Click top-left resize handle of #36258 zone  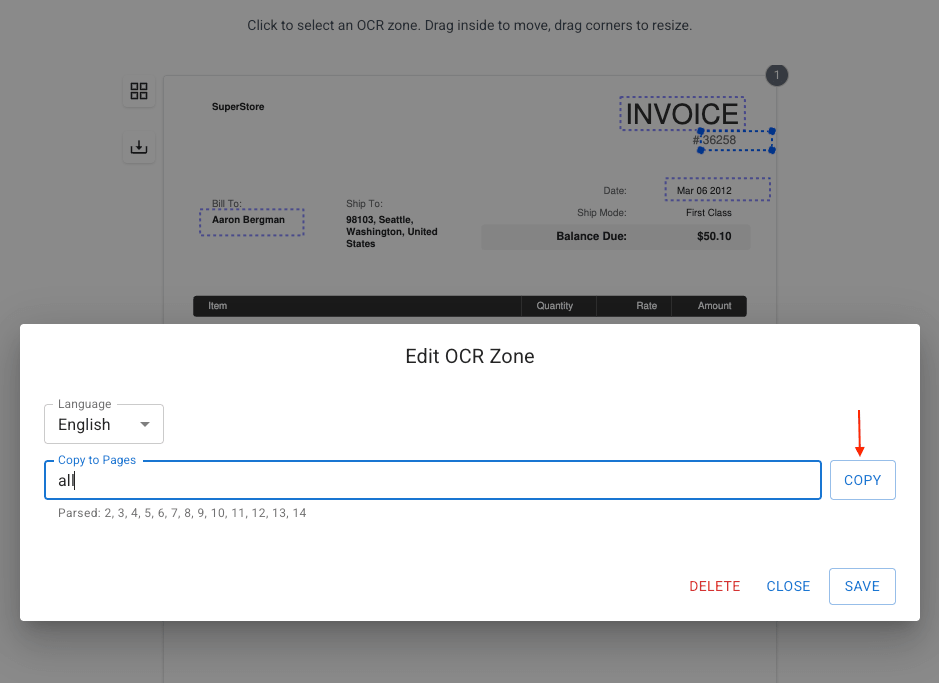[700, 131]
